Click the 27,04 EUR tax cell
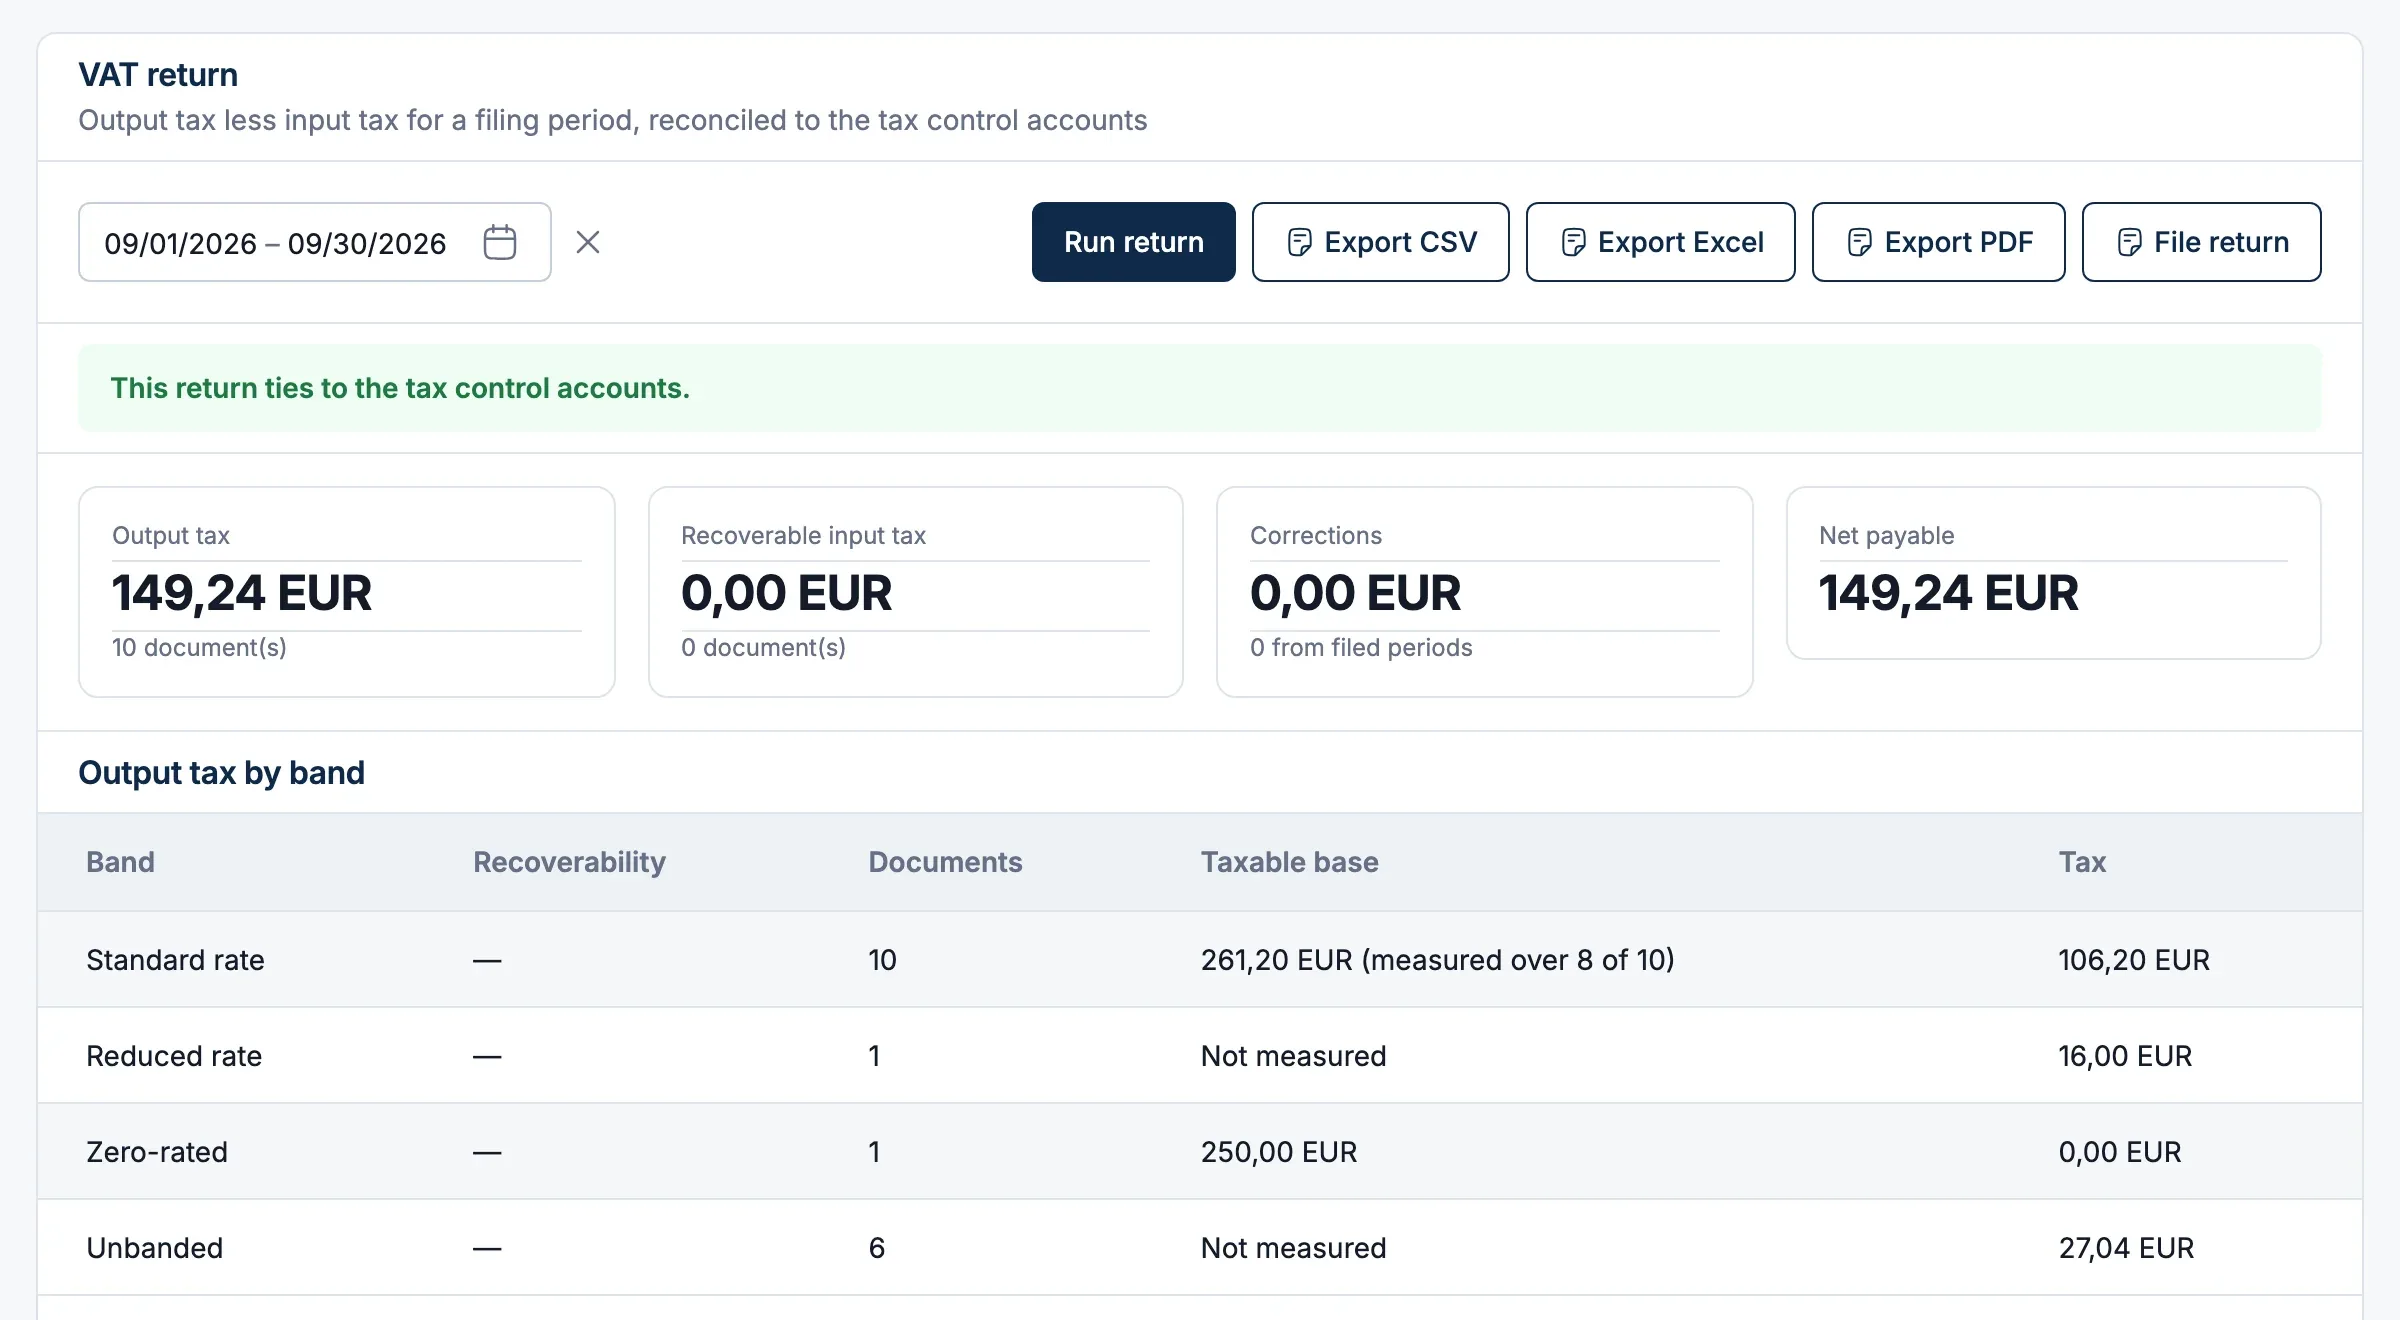 click(x=2126, y=1248)
